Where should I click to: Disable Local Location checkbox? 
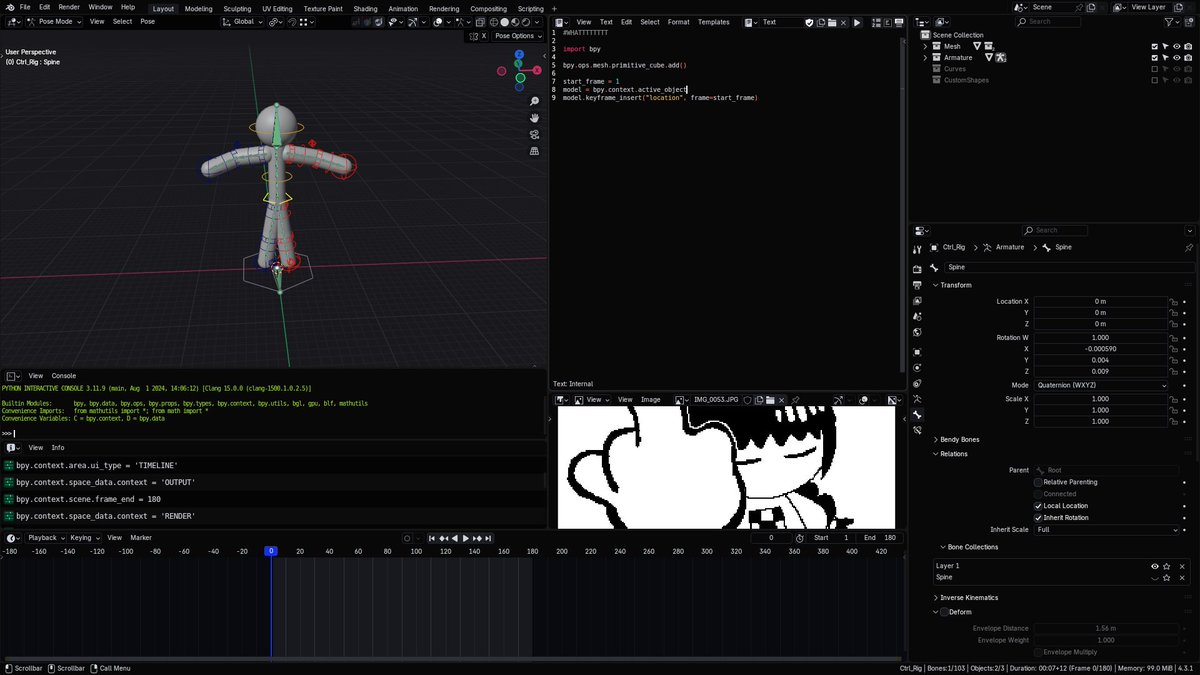tap(1038, 506)
